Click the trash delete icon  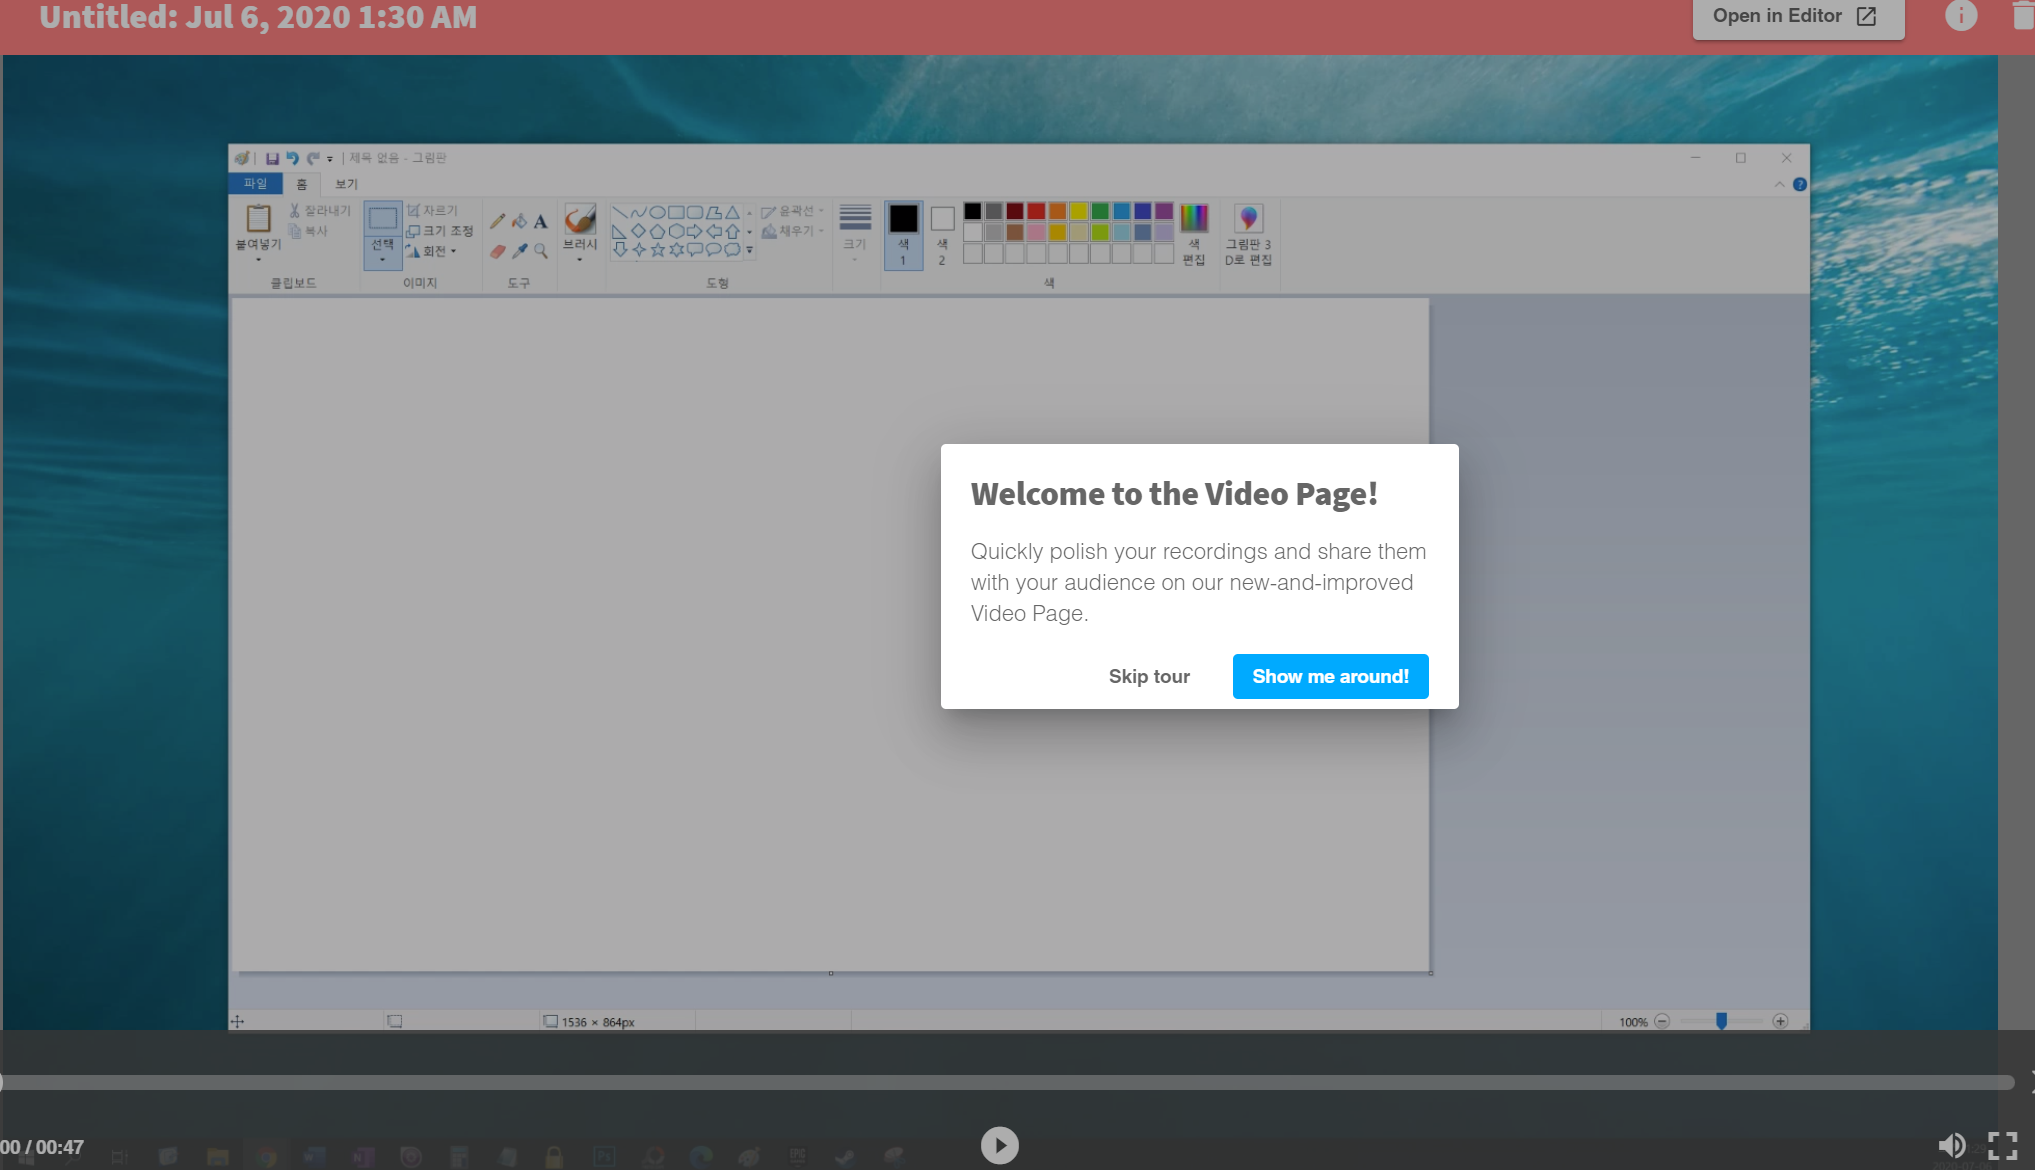tap(2023, 16)
